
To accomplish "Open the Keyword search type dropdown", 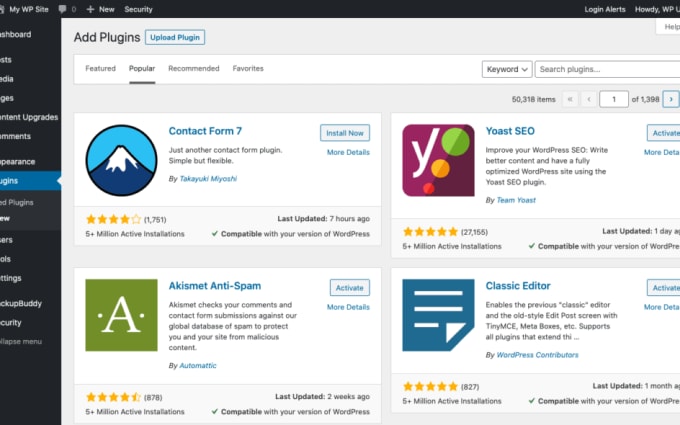I will point(507,69).
